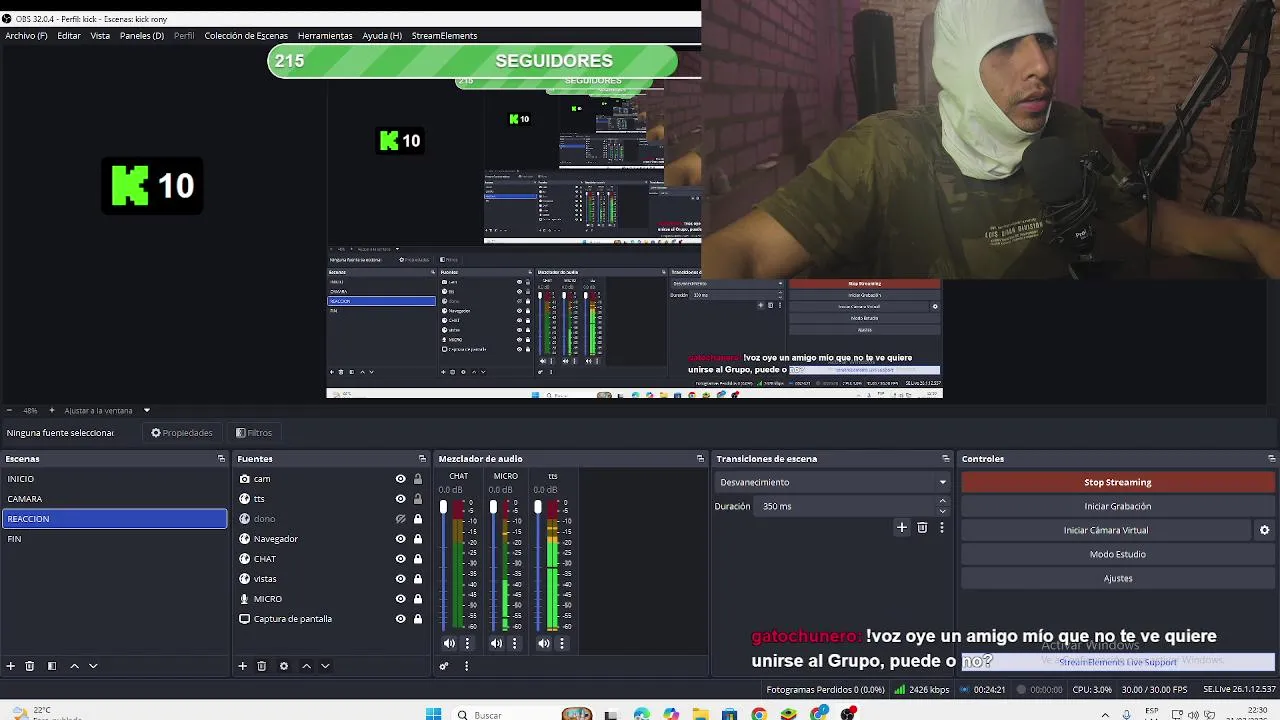Open virtual camera settings gear
The width and height of the screenshot is (1280, 720).
[1264, 530]
